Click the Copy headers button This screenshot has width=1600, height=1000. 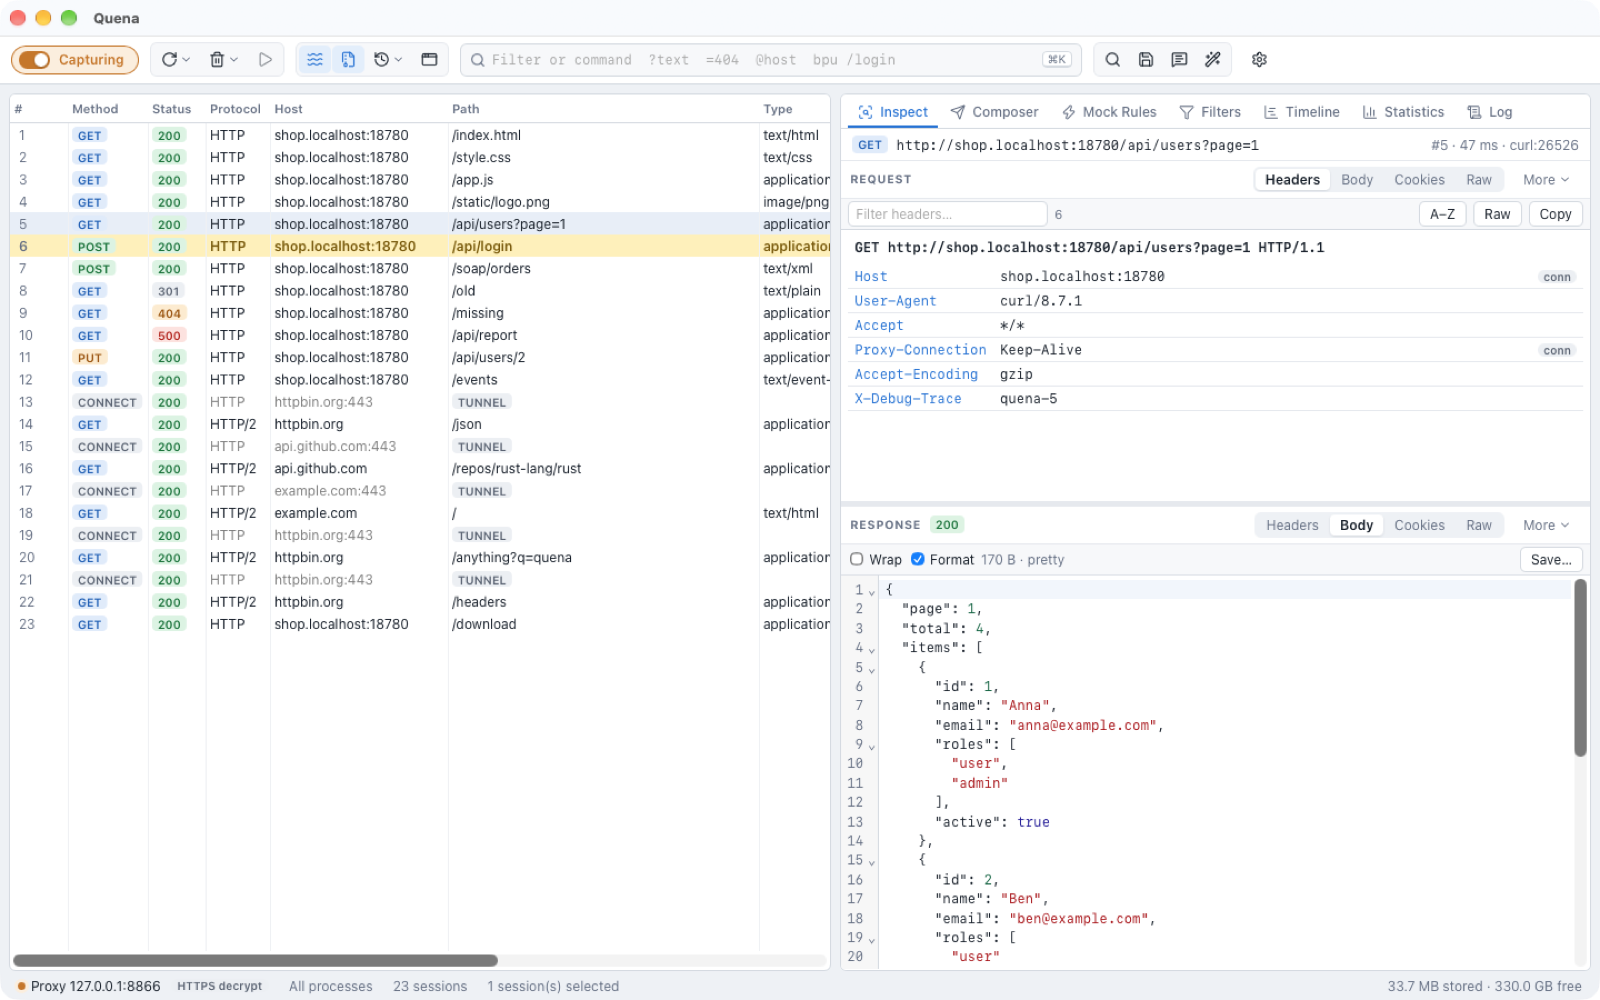pyautogui.click(x=1555, y=214)
